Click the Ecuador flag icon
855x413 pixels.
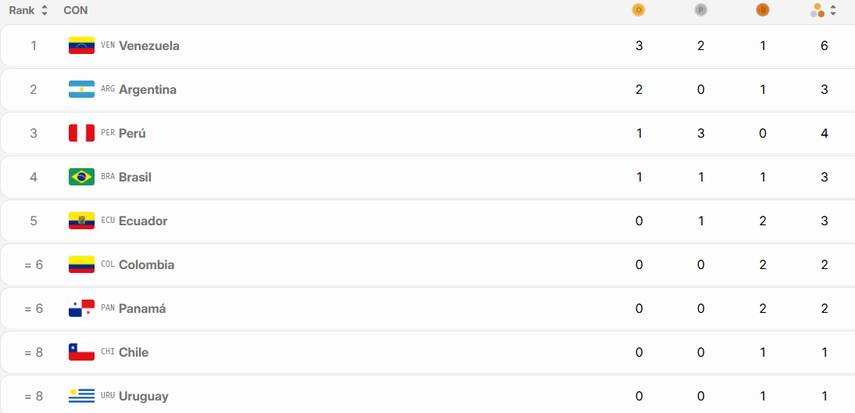point(81,221)
